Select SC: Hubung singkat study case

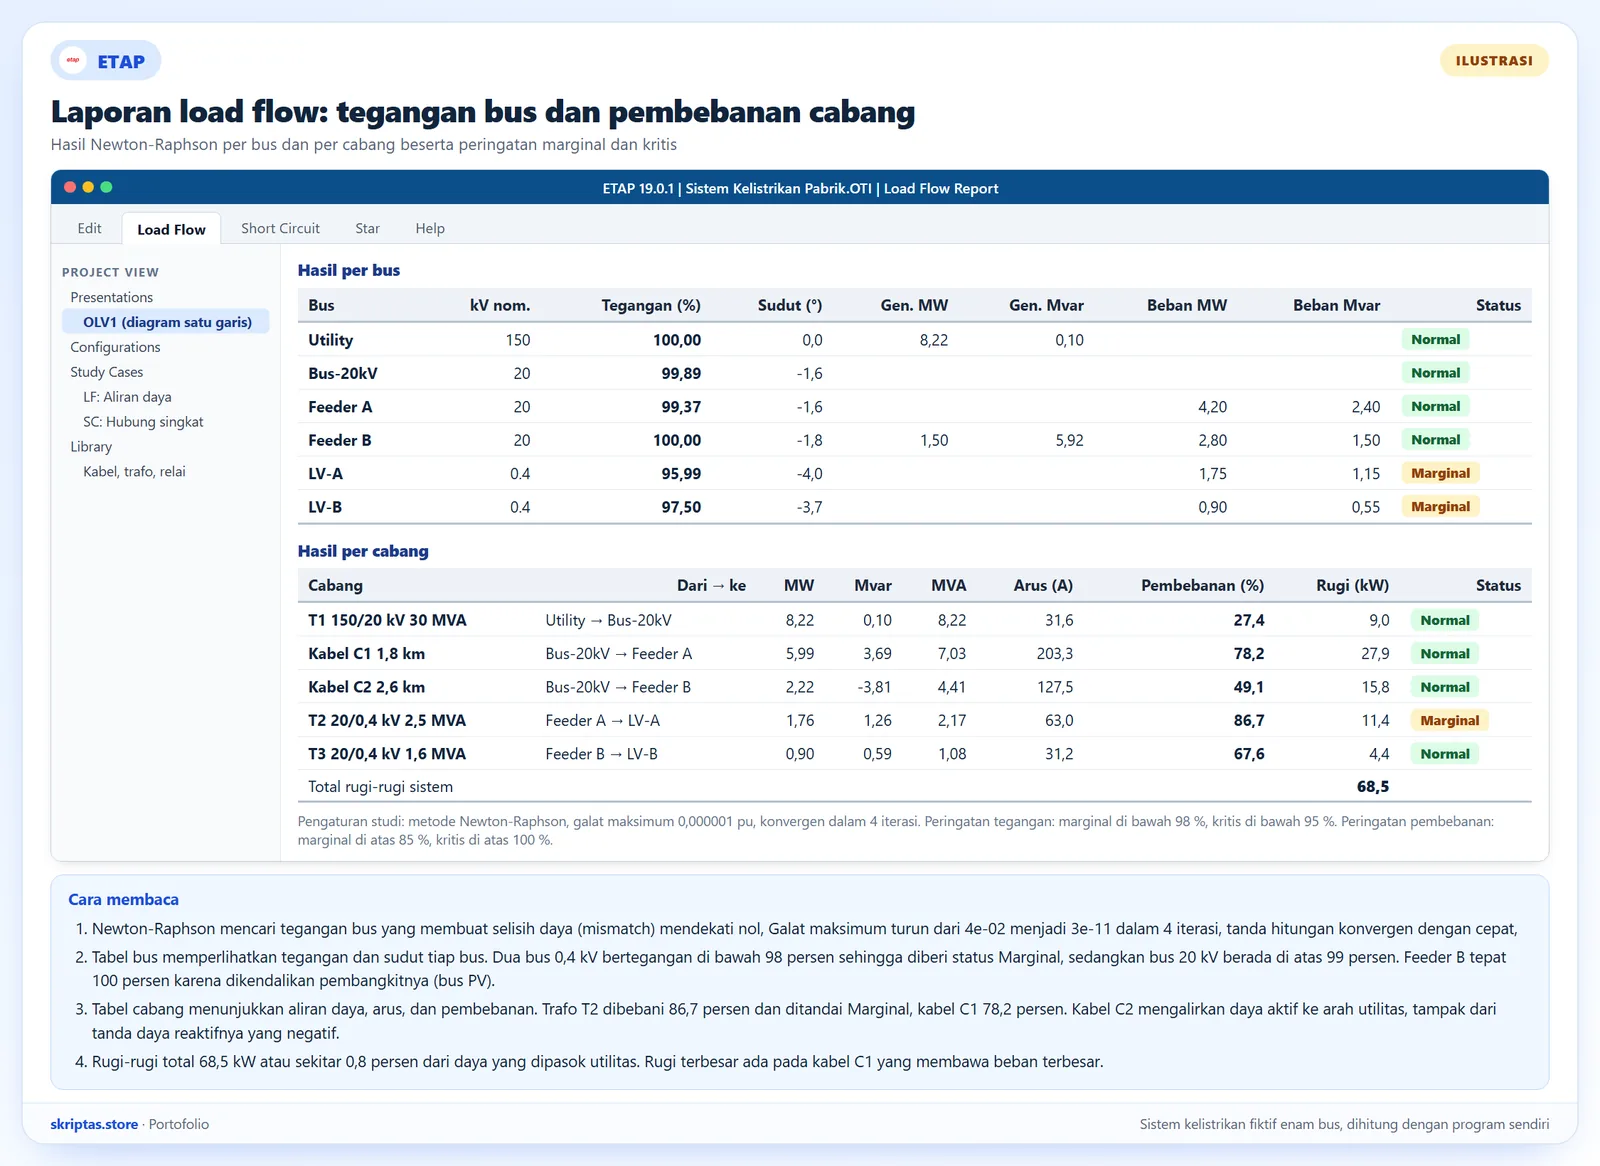coord(143,422)
